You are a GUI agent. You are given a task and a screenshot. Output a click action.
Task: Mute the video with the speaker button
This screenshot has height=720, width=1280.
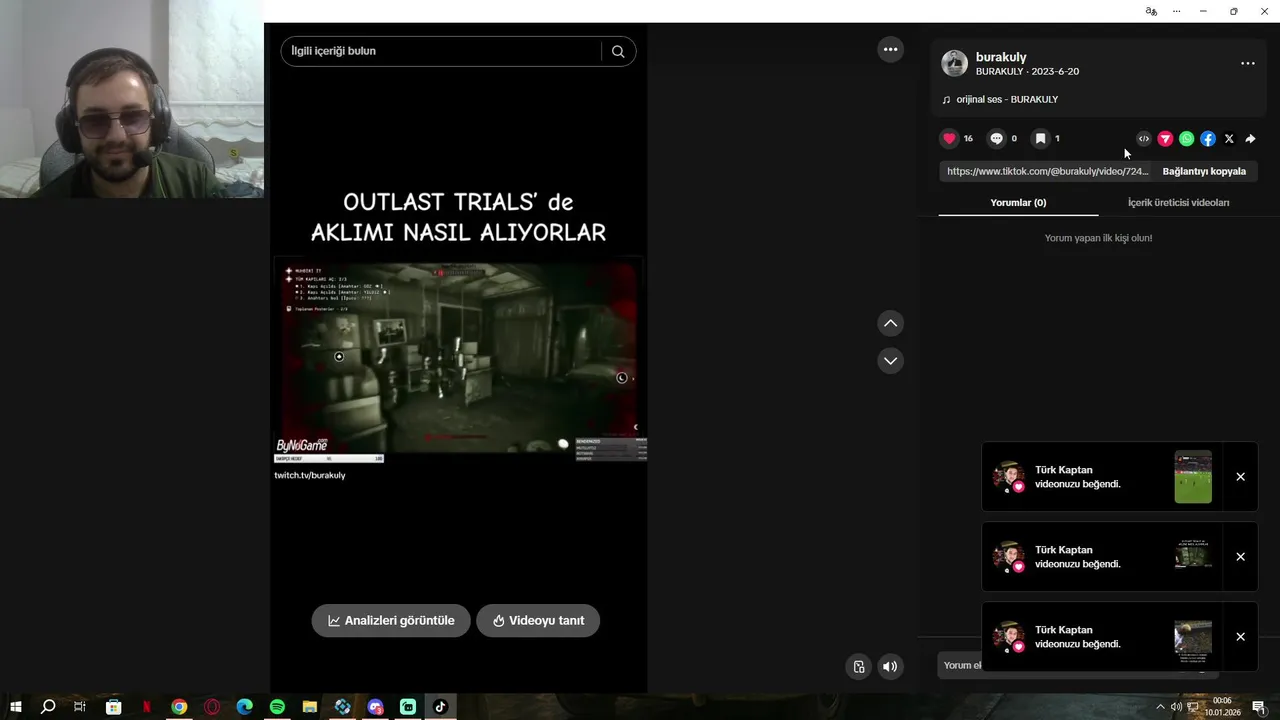[890, 667]
